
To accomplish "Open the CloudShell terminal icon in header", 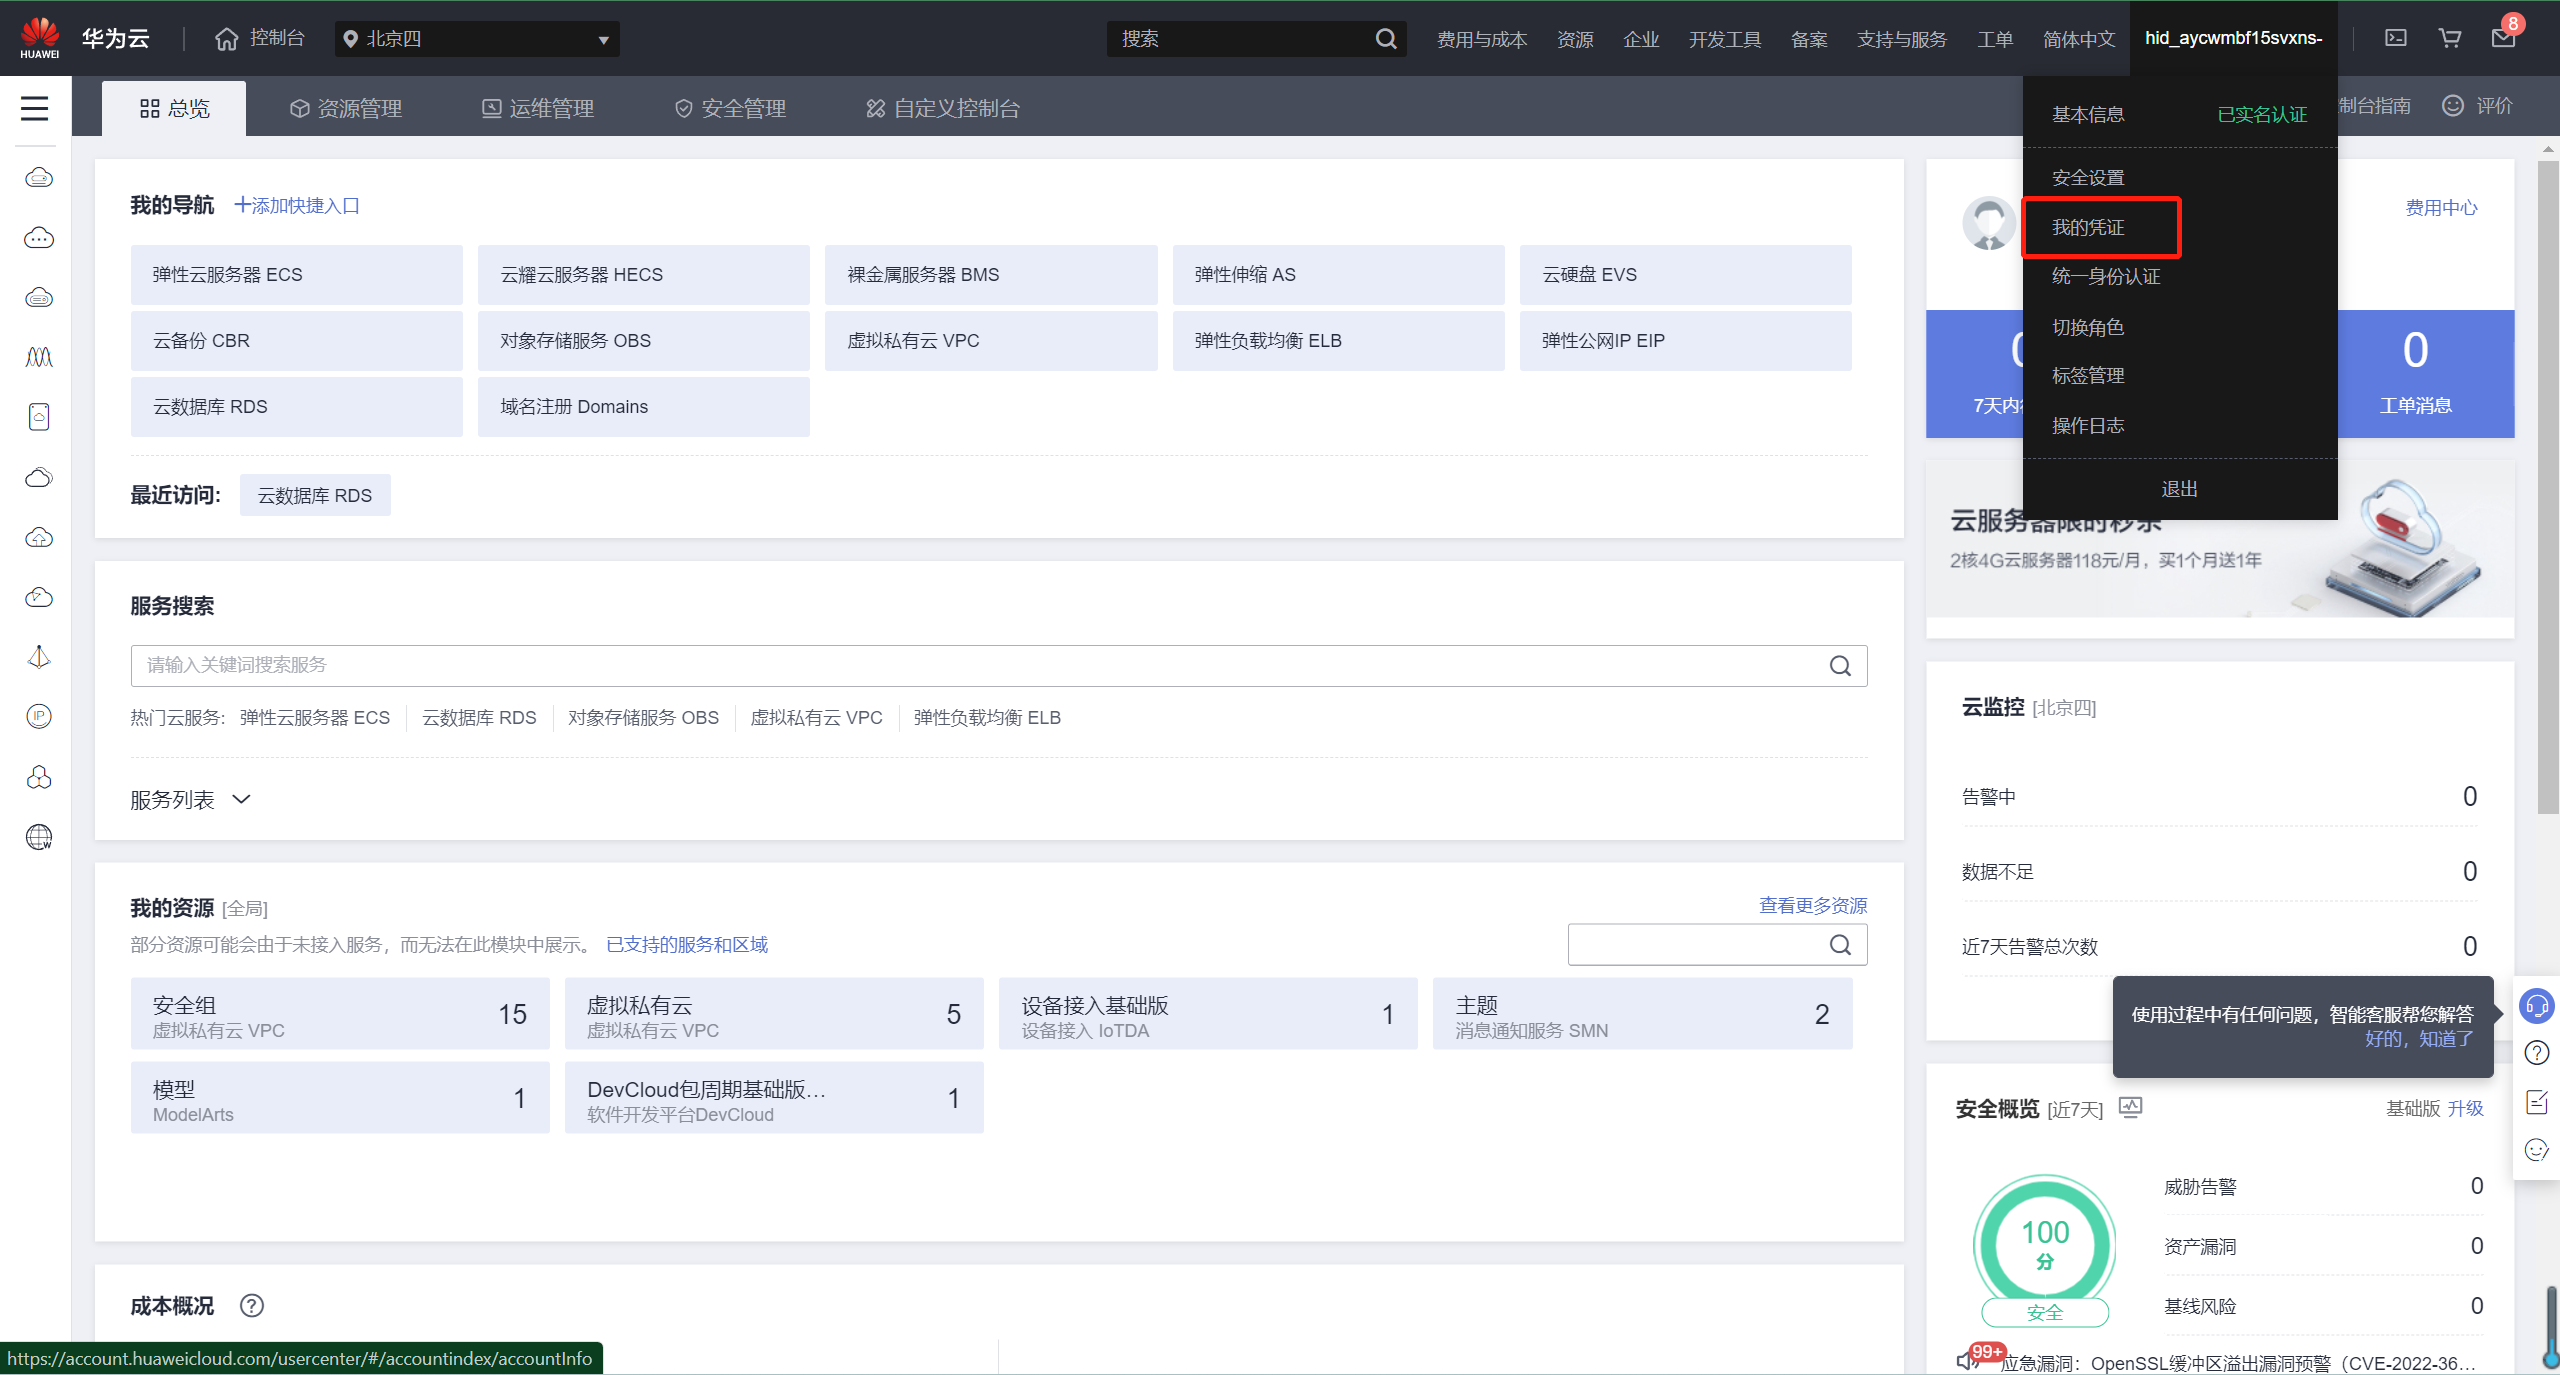I will point(2396,38).
